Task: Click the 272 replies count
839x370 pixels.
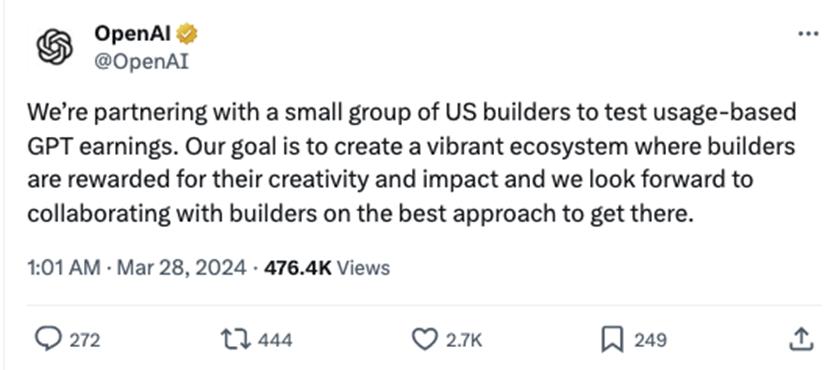Action: (85, 340)
